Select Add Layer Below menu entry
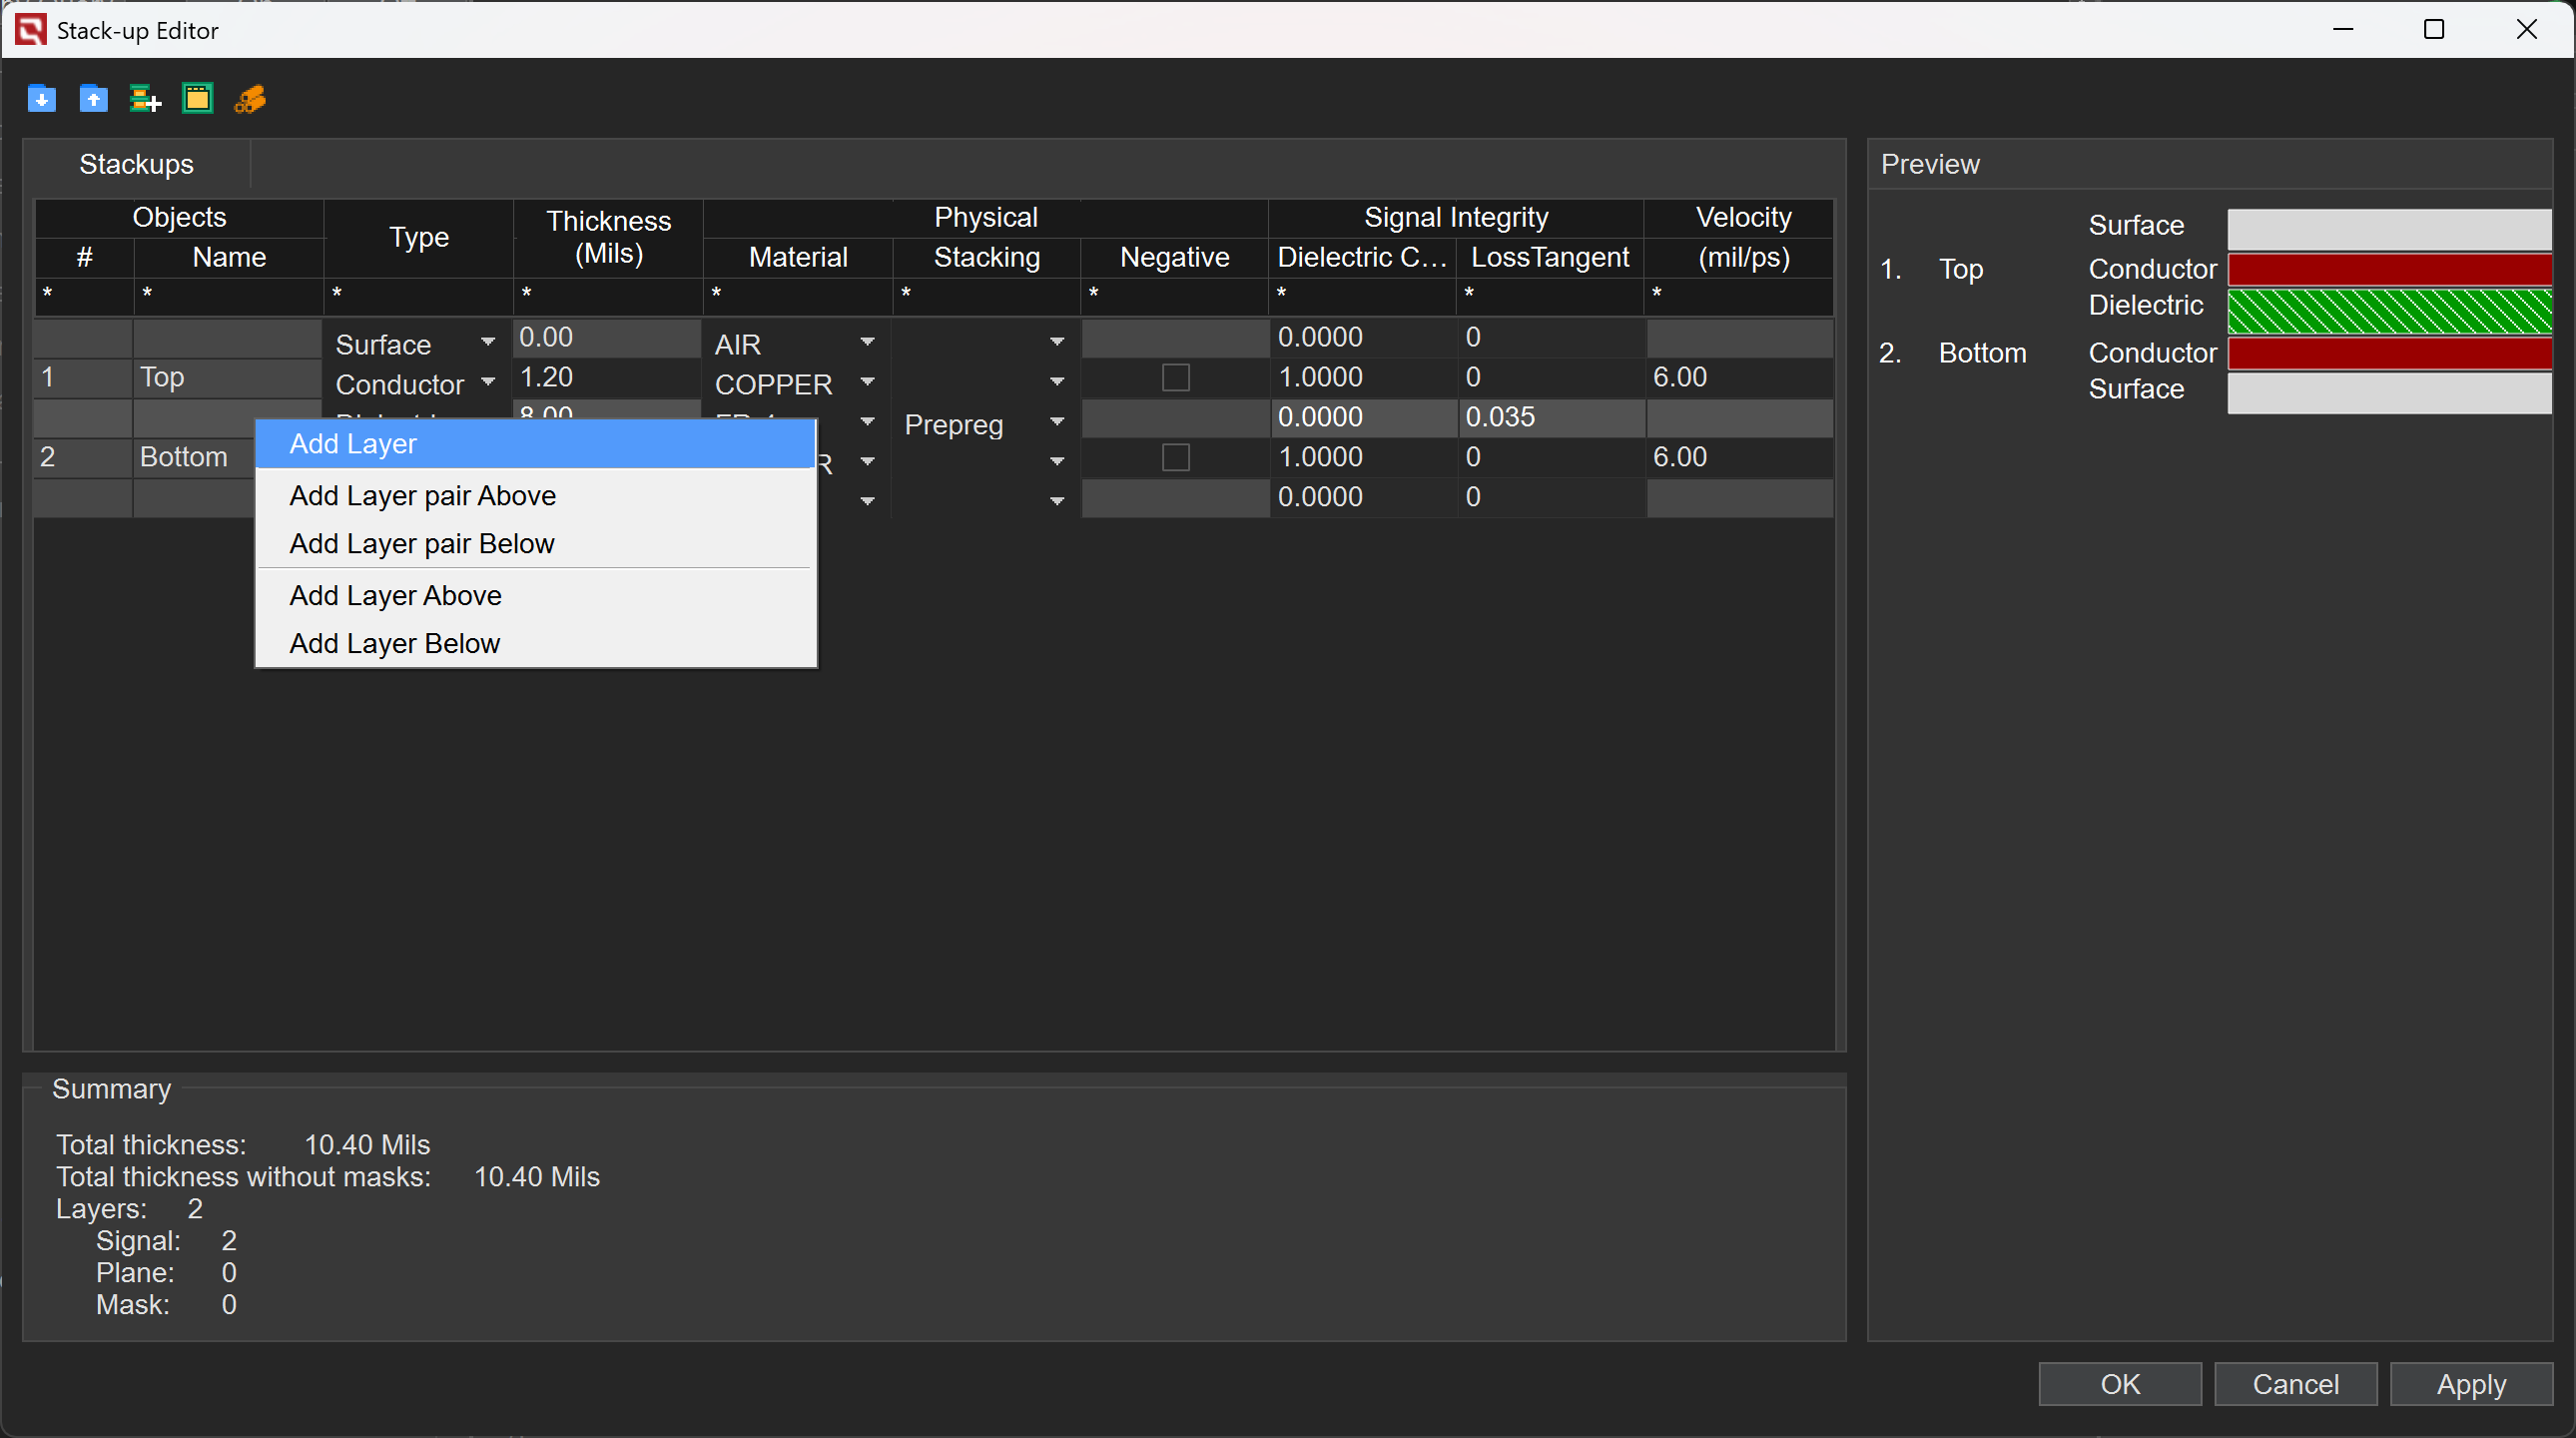 (394, 644)
